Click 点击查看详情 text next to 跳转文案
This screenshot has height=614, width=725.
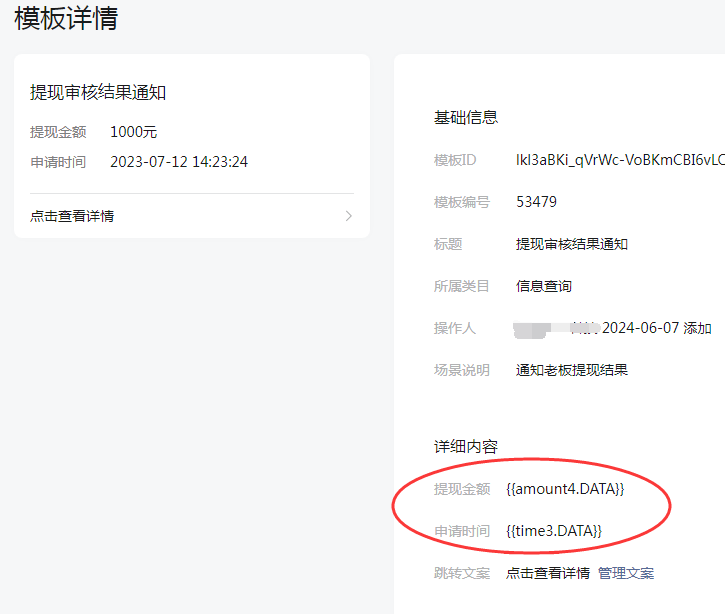coord(547,573)
